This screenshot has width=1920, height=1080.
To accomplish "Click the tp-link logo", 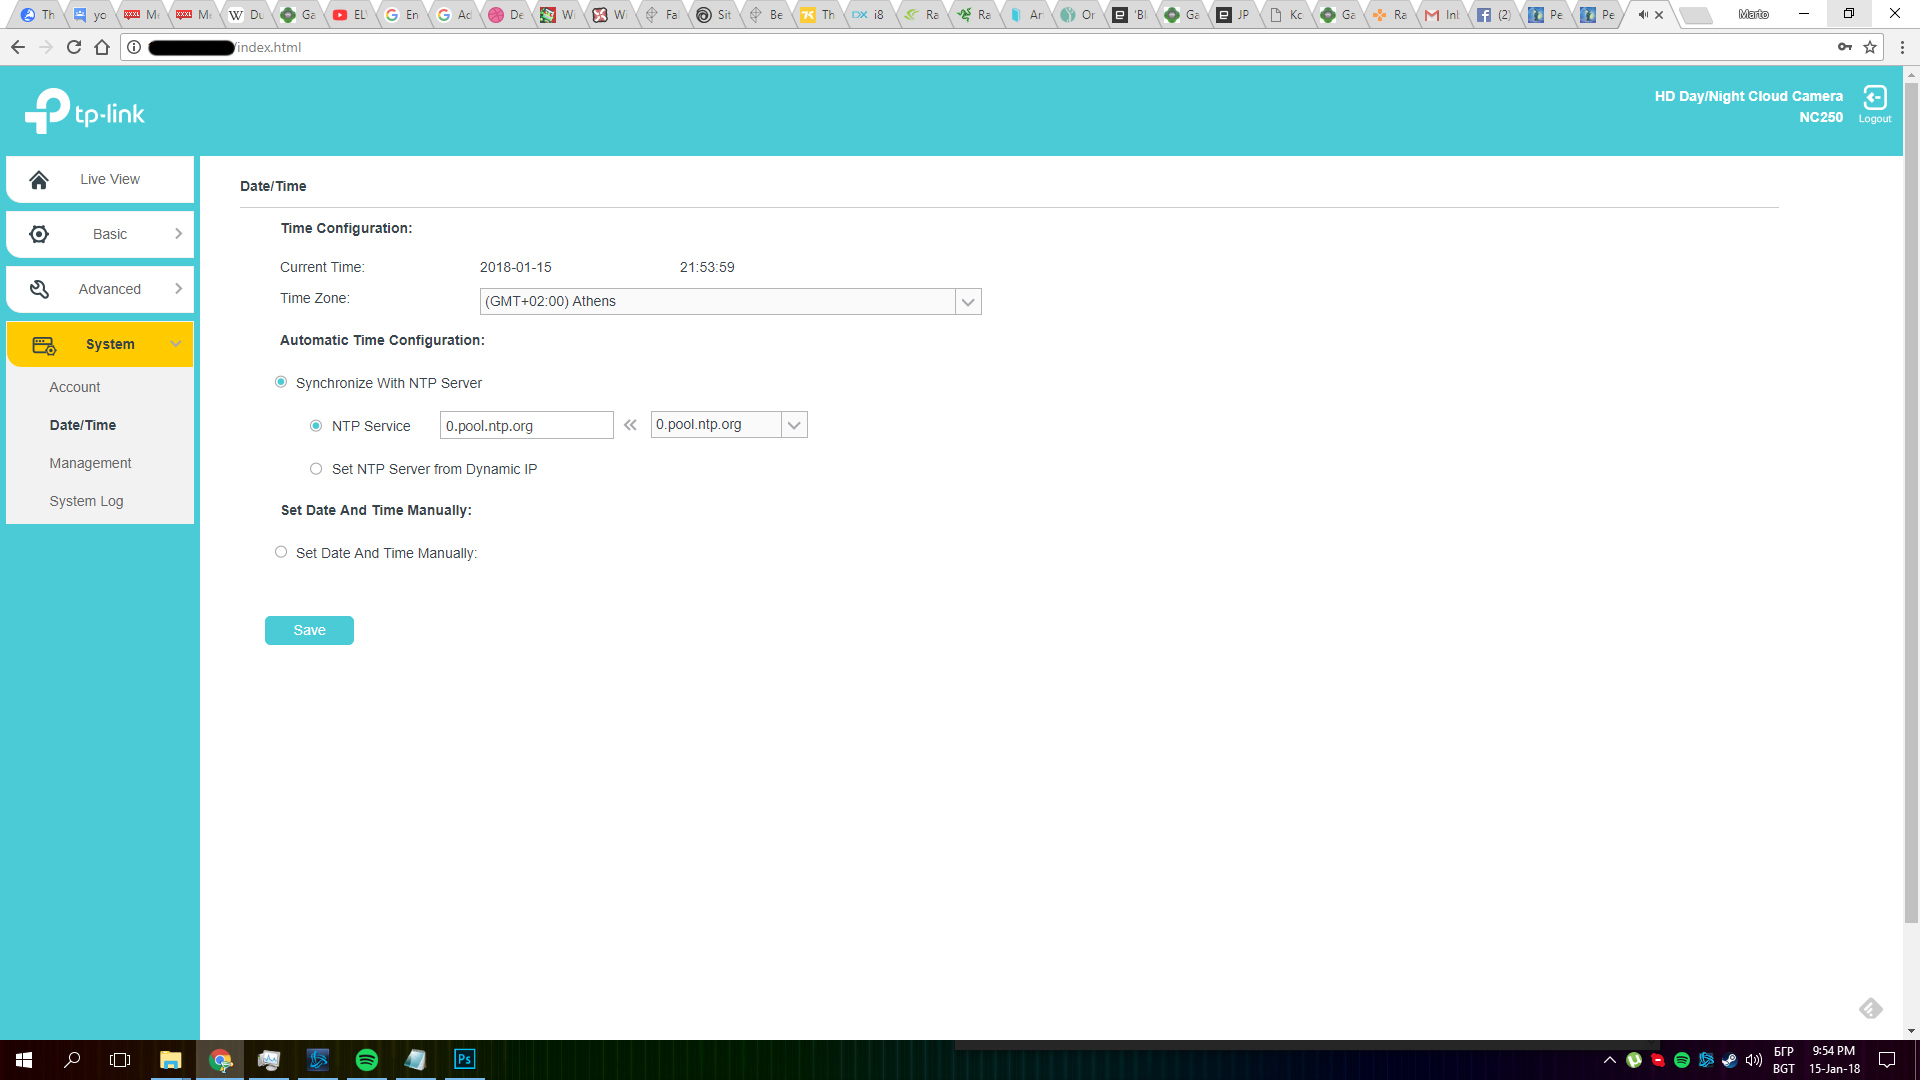I will point(85,111).
